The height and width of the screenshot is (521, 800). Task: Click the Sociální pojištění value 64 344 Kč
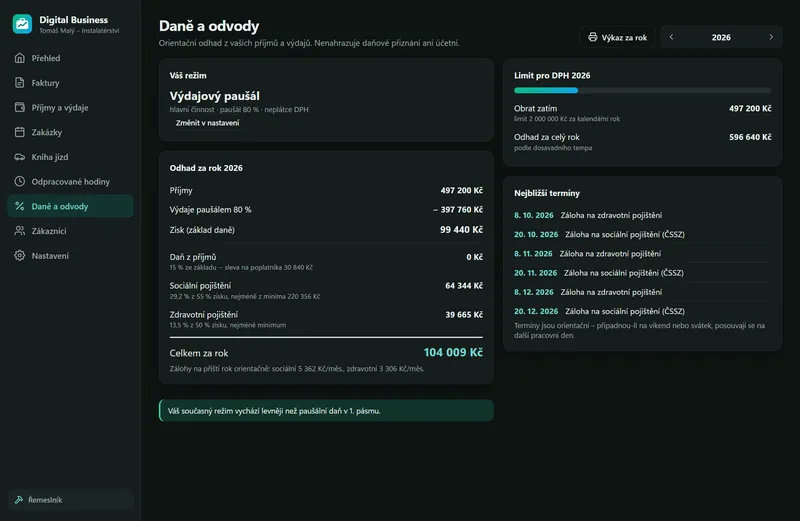click(464, 286)
